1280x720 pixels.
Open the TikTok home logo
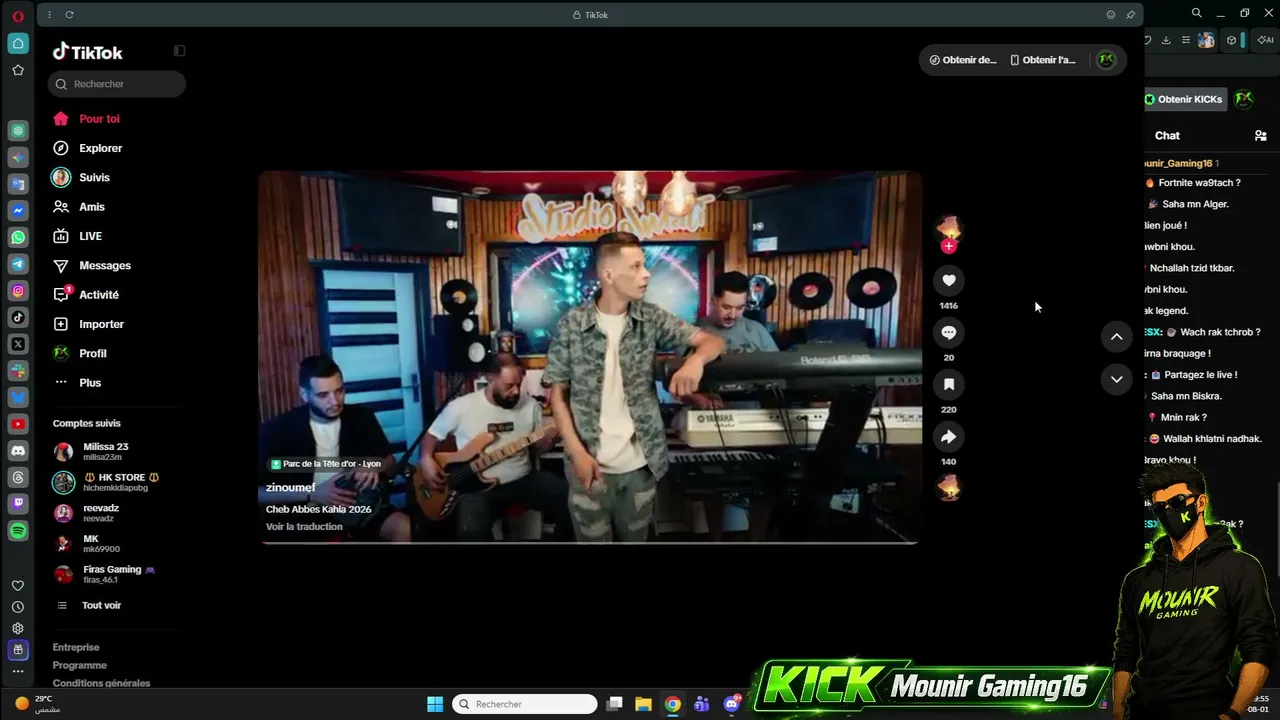88,52
